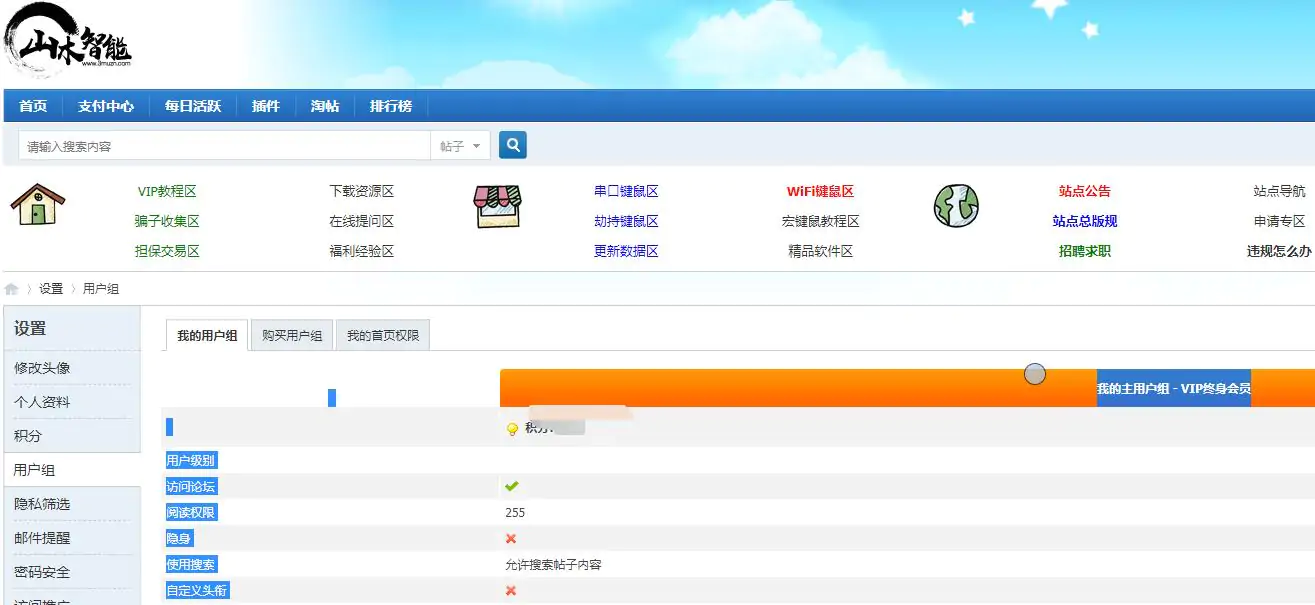The image size is (1315, 605).
Task: Click the red cross in 隐身 row
Action: (x=511, y=538)
